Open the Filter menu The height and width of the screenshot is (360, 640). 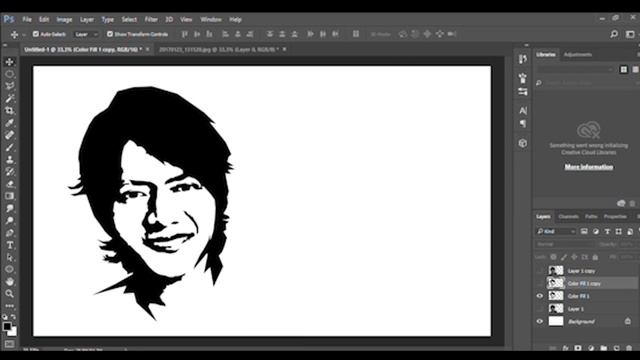coord(151,19)
